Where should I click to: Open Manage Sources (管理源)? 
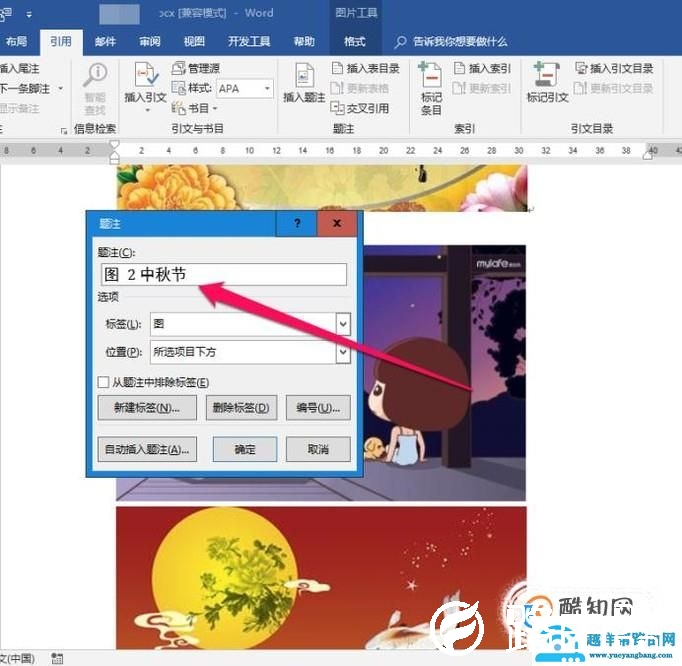pyautogui.click(x=196, y=68)
